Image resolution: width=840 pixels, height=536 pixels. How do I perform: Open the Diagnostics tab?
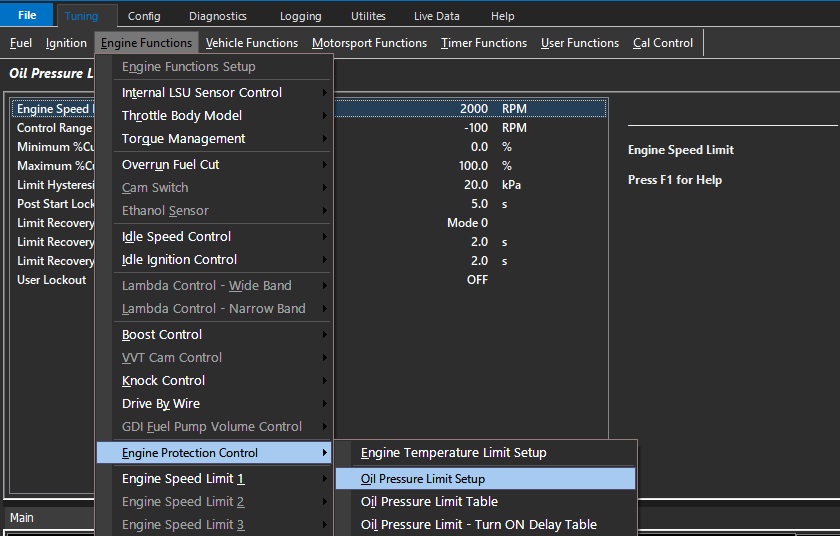[x=217, y=16]
